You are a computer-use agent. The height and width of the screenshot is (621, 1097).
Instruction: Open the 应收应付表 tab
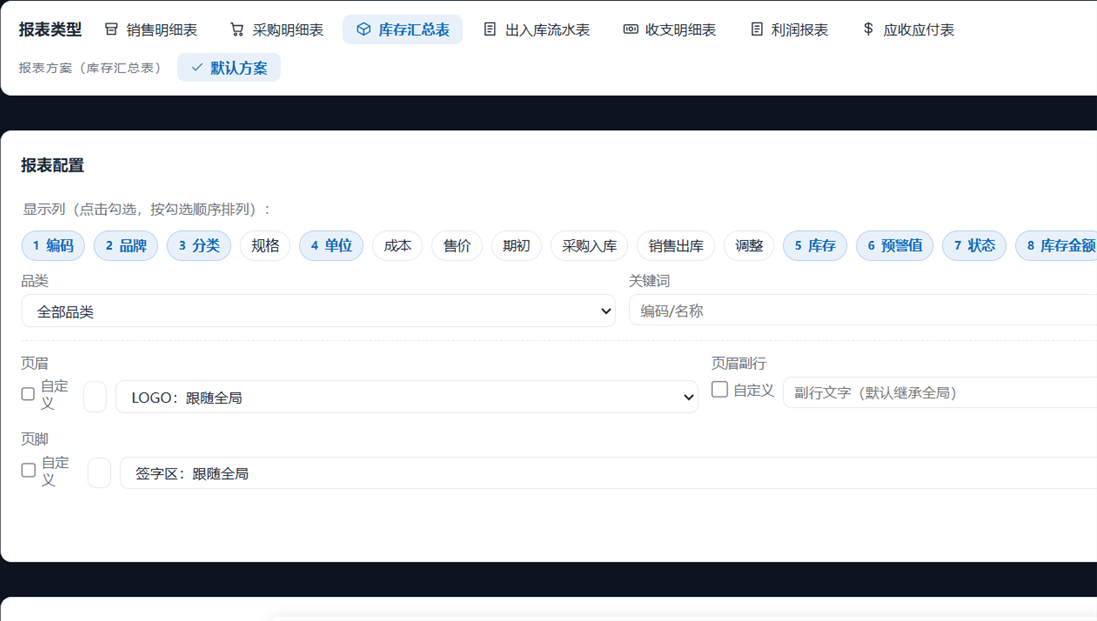(908, 29)
